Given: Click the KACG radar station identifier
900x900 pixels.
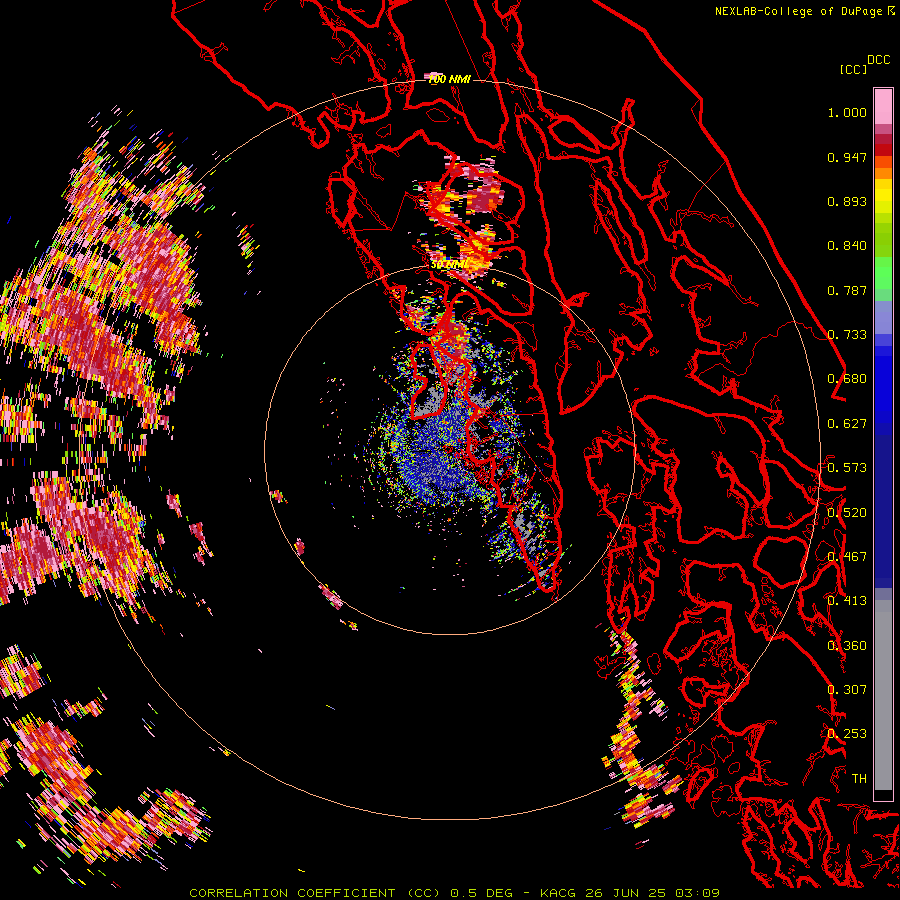Looking at the screenshot, I should pos(558,893).
